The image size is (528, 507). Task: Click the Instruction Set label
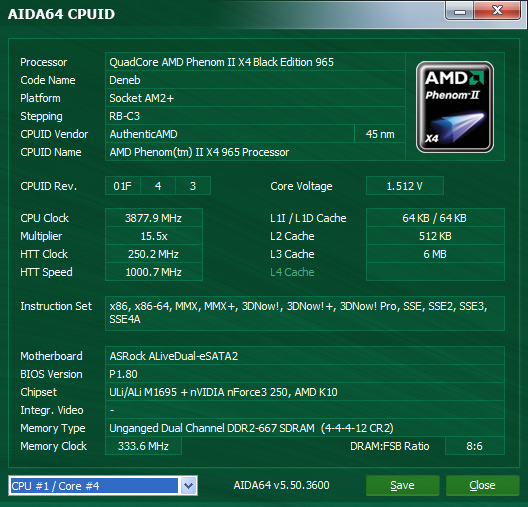click(56, 306)
